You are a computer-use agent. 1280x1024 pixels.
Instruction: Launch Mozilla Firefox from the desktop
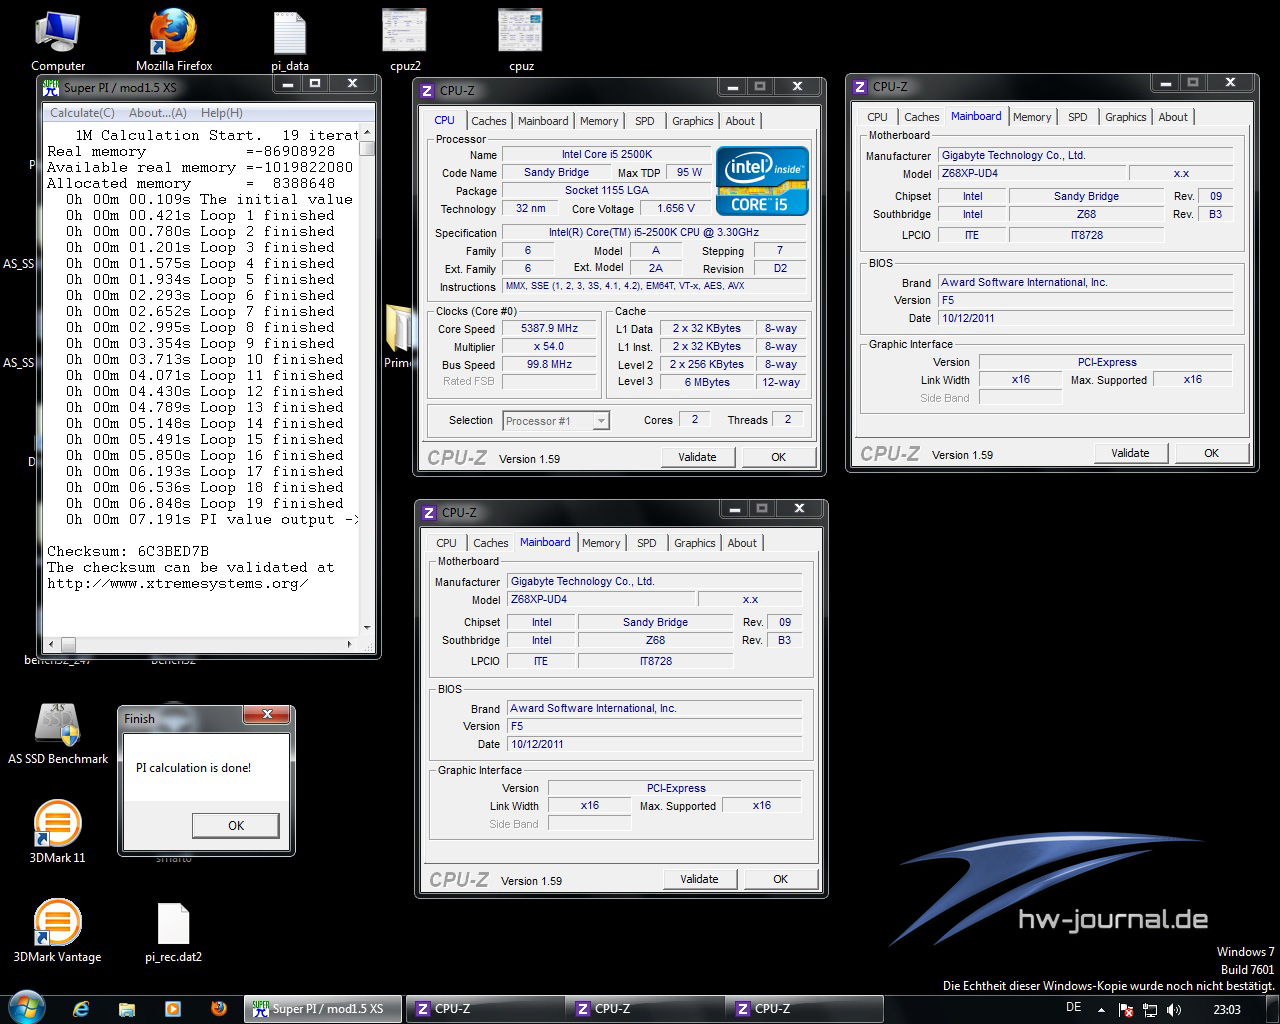click(x=174, y=40)
